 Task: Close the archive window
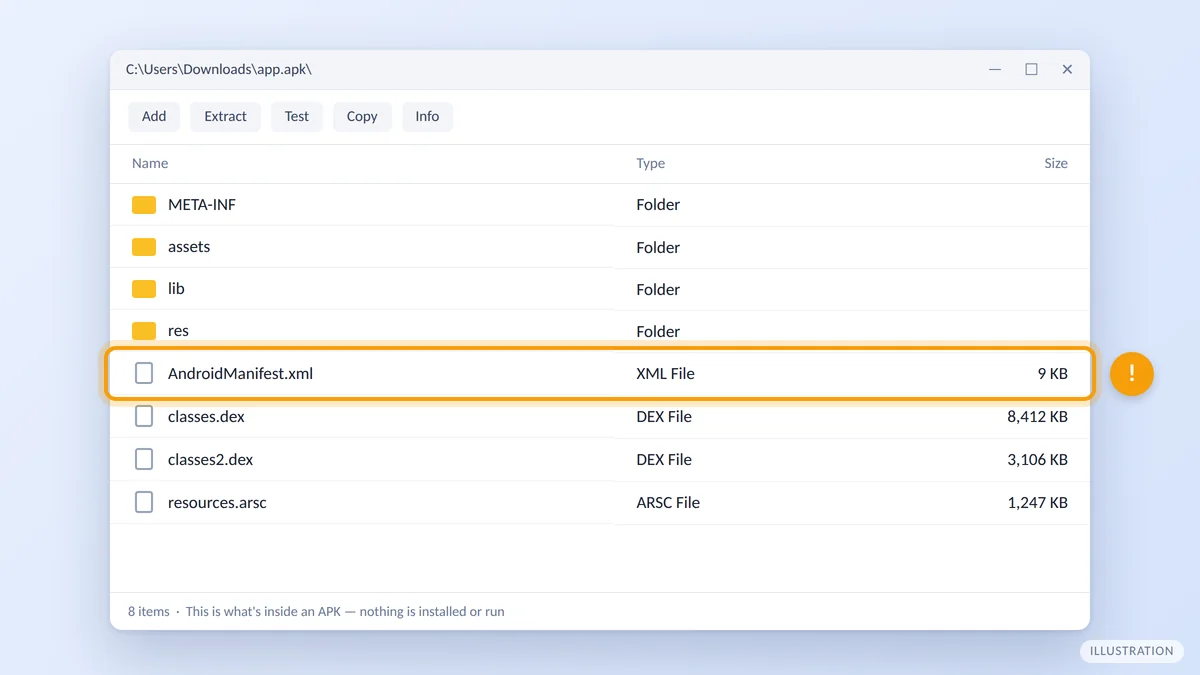pos(1067,69)
